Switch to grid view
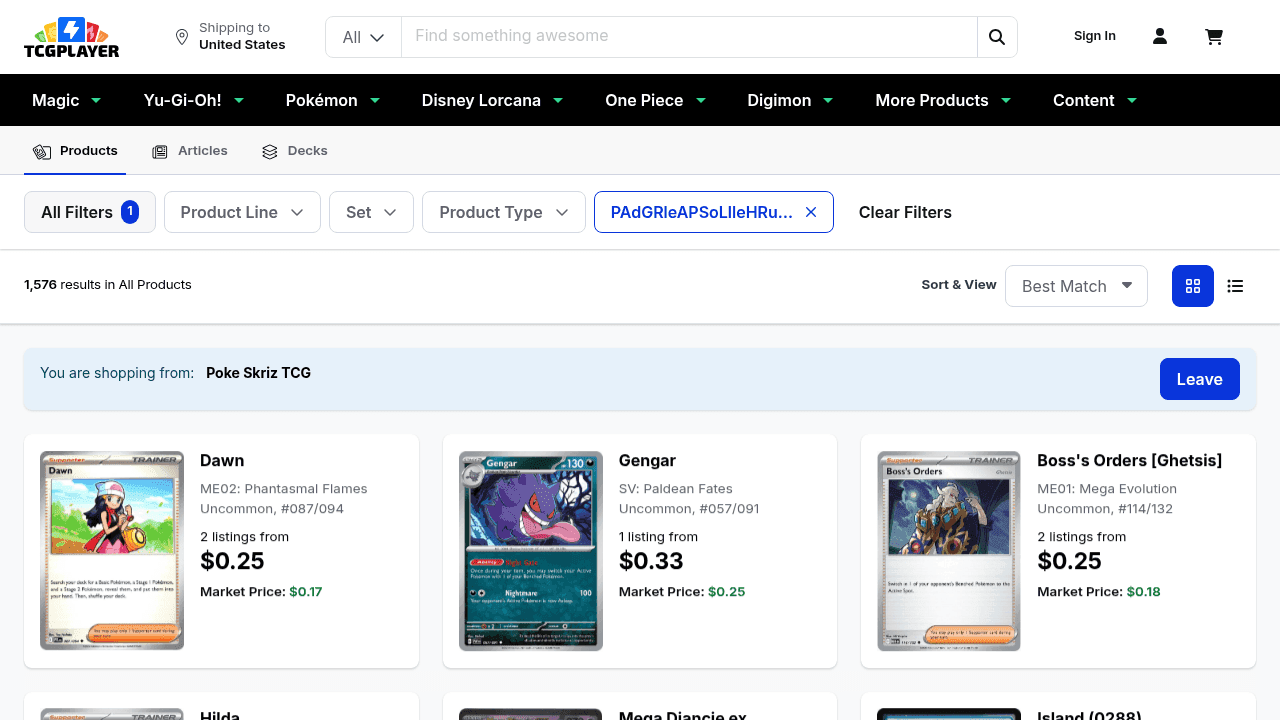The width and height of the screenshot is (1280, 720). (1192, 286)
